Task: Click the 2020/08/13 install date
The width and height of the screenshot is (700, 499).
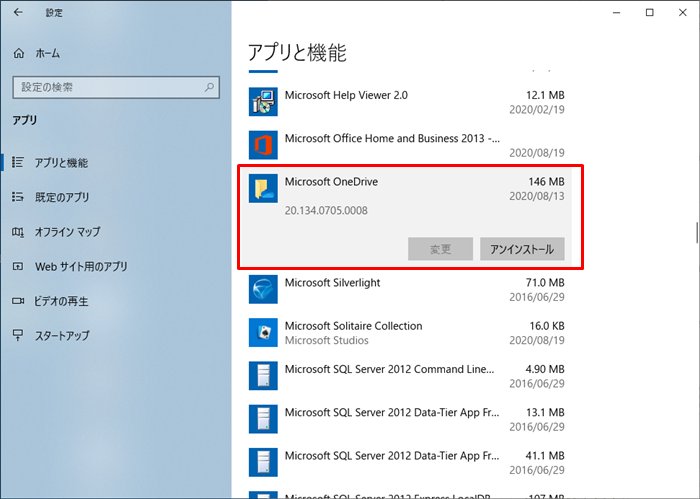Action: [537, 196]
